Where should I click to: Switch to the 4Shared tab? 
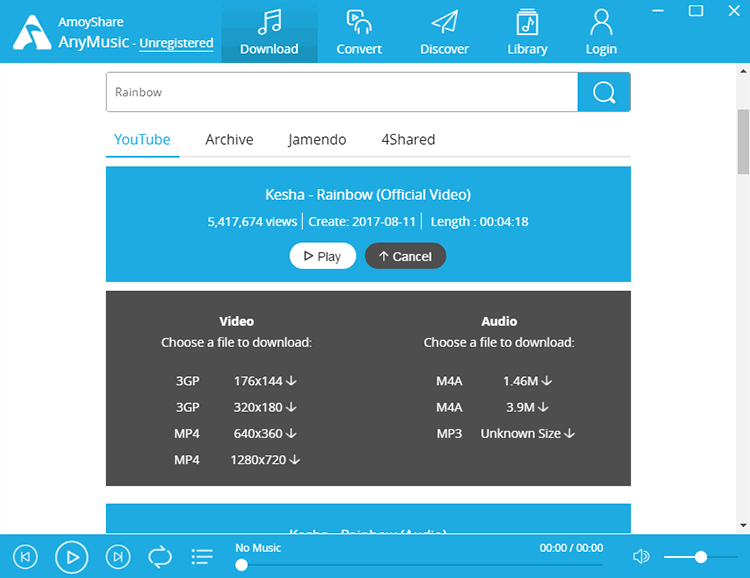[x=408, y=140]
